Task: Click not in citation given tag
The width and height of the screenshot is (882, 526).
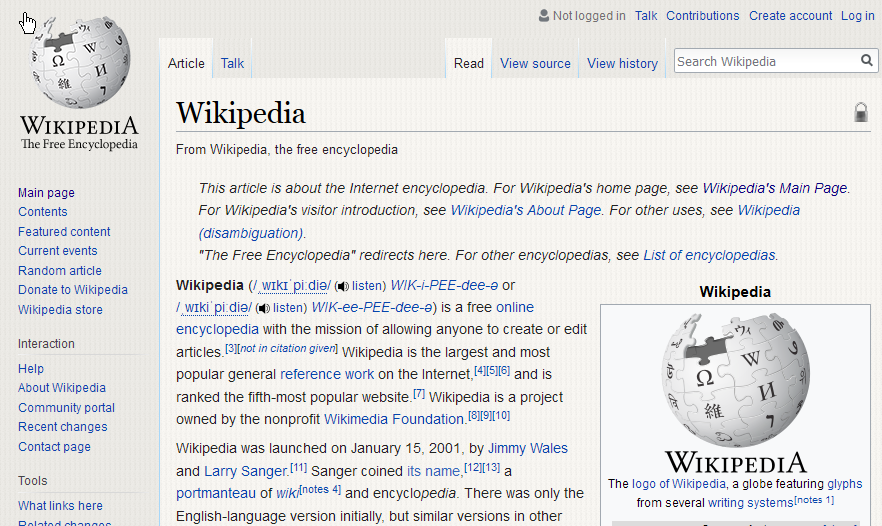Action: point(287,349)
